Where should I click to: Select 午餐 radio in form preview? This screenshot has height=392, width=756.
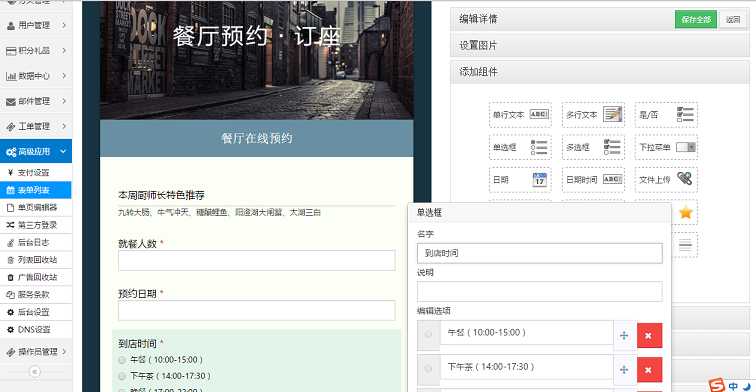pyautogui.click(x=122, y=360)
